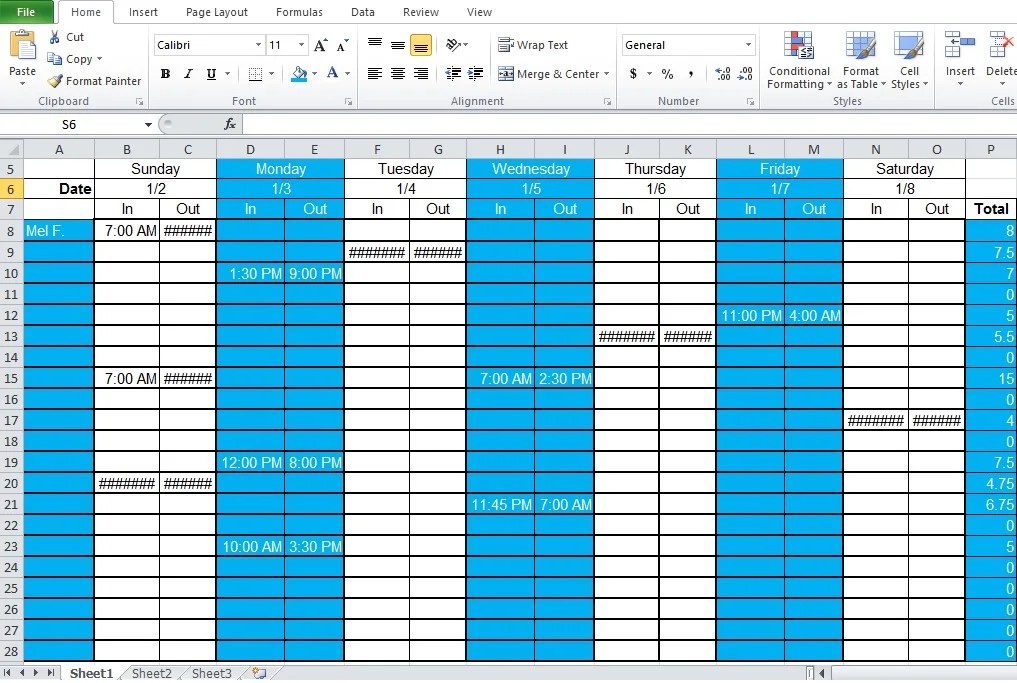Select Top Align icon
This screenshot has height=683, width=1017.
(375, 45)
